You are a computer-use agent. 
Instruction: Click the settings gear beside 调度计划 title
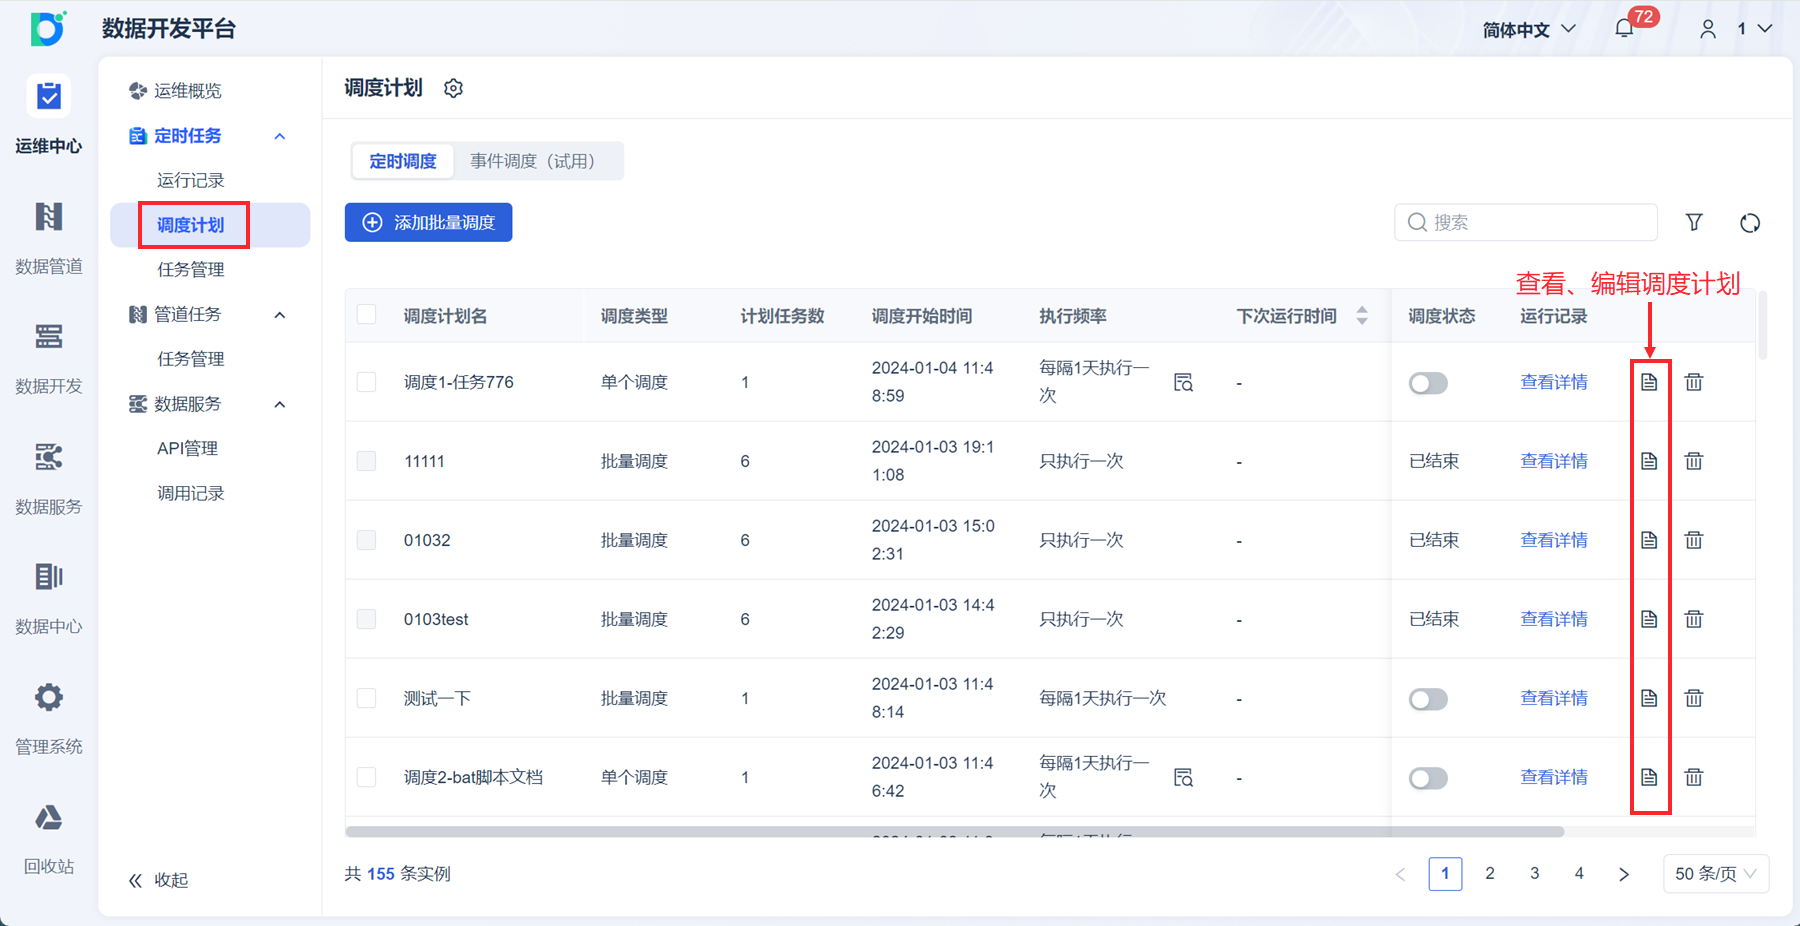(454, 88)
